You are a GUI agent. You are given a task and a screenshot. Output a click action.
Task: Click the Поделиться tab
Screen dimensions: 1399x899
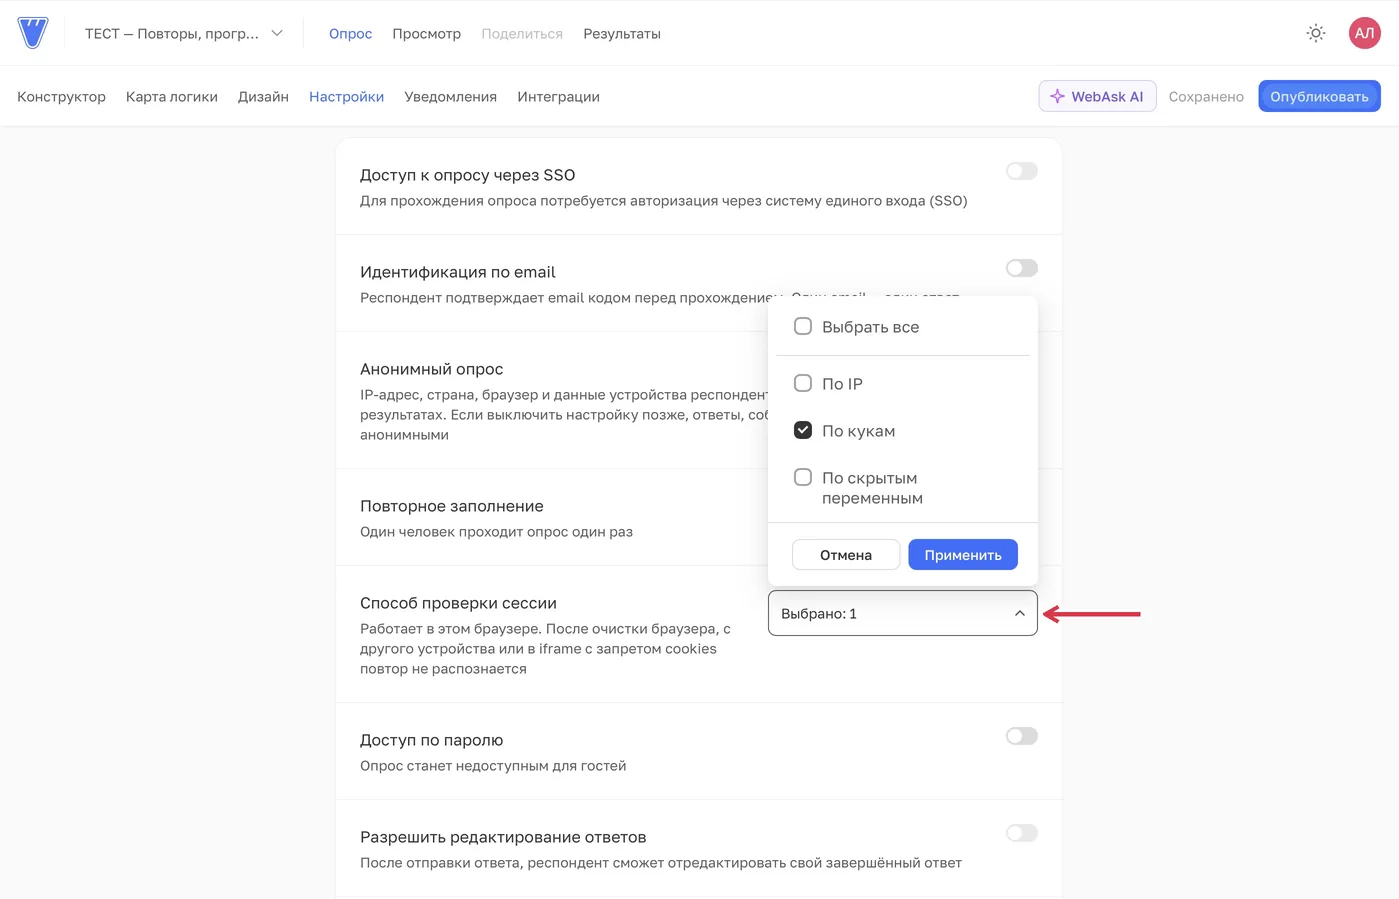pos(522,34)
